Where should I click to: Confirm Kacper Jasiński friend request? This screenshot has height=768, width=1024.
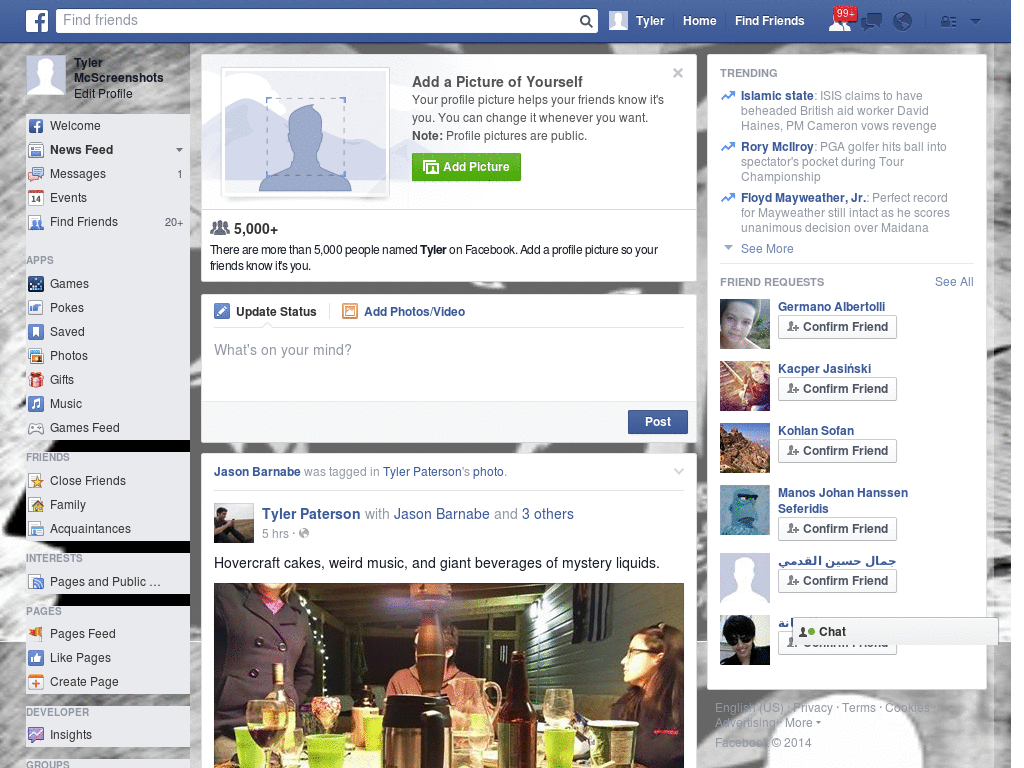pyautogui.click(x=837, y=389)
